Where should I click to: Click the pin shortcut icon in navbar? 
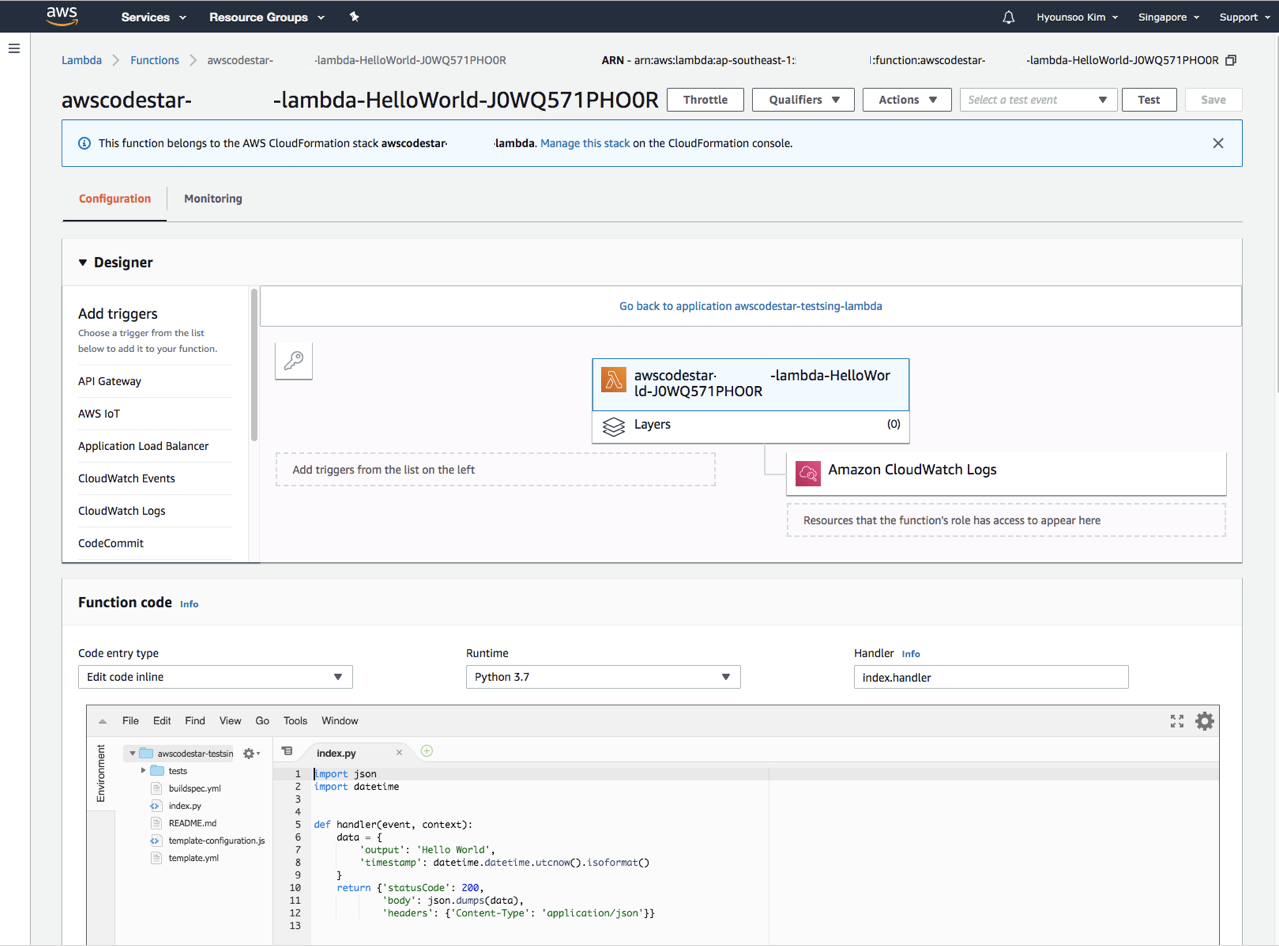354,17
